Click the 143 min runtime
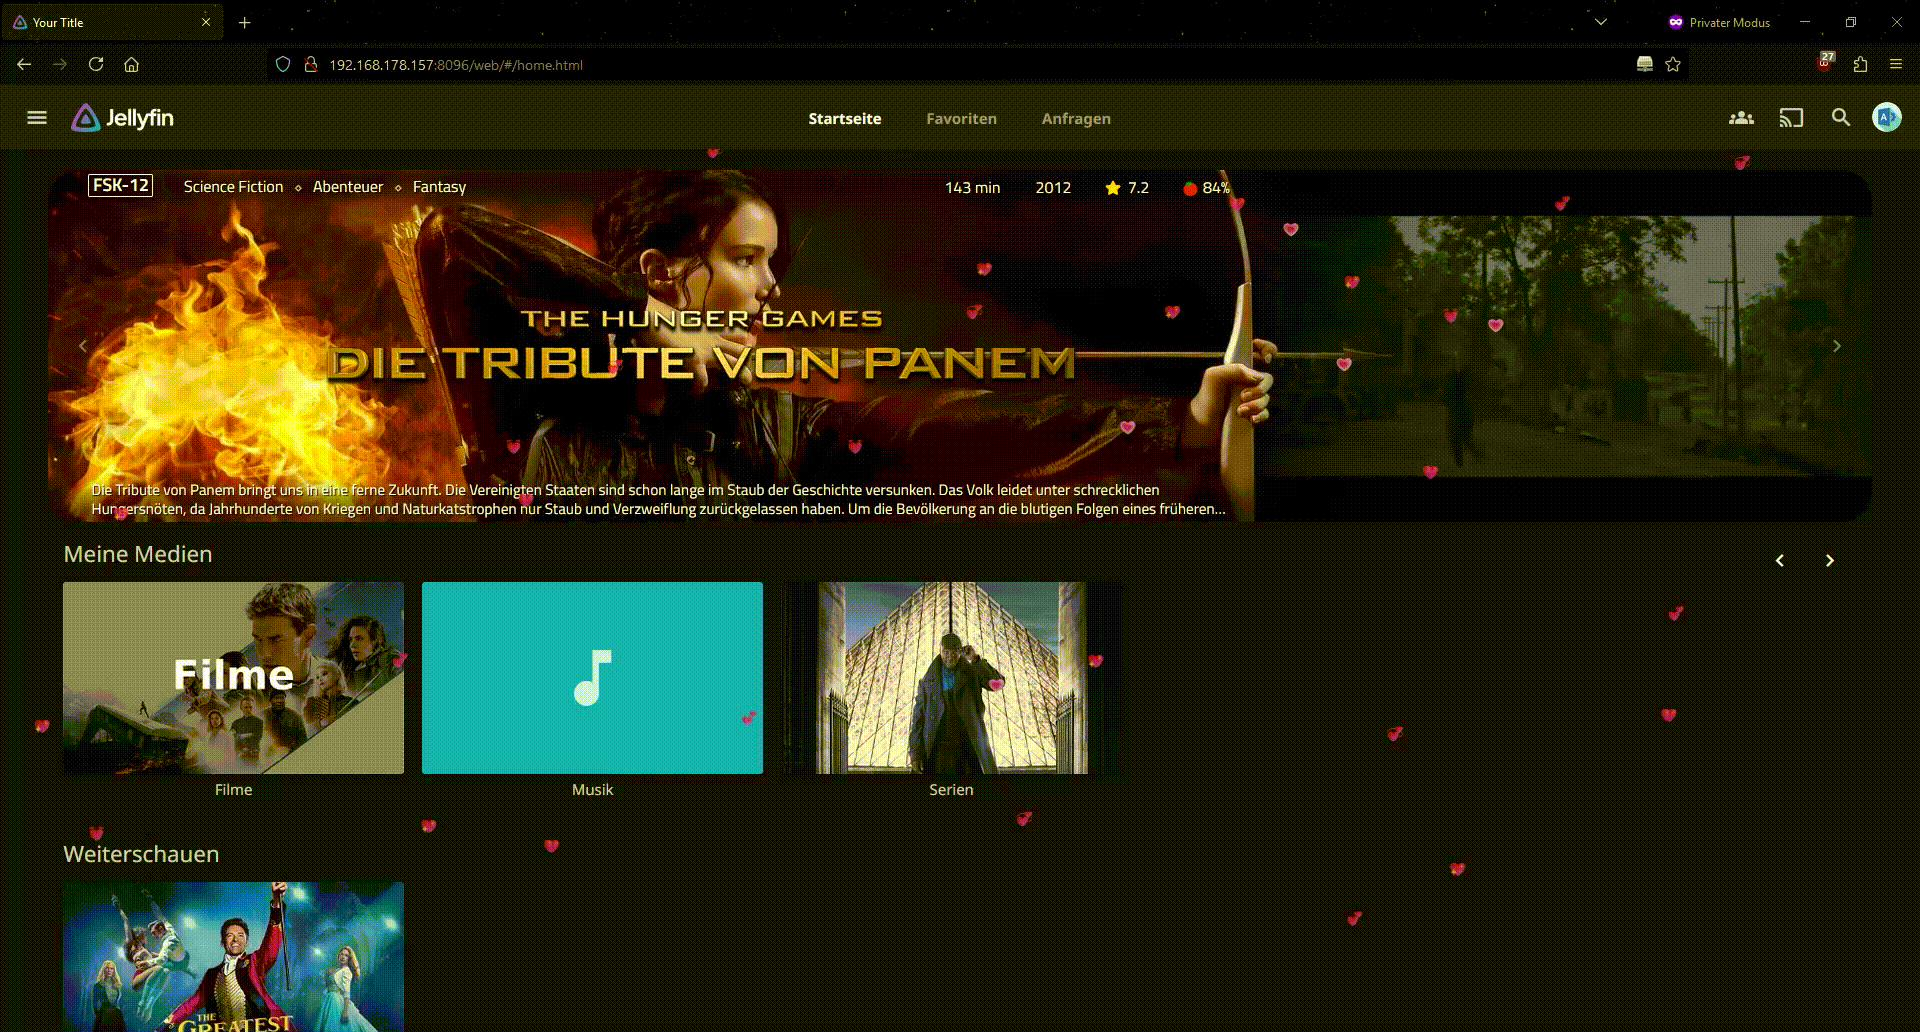This screenshot has width=1920, height=1032. point(972,188)
